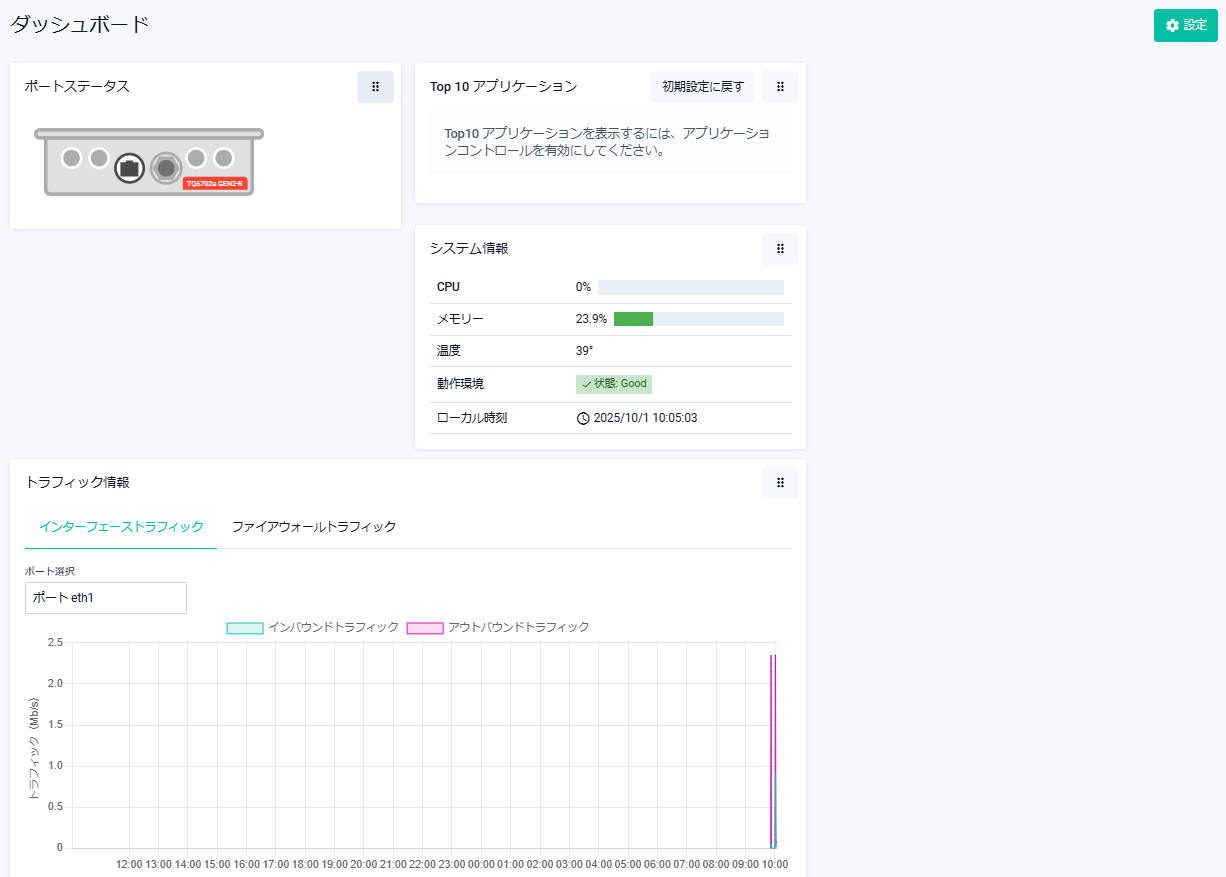Click the drag handle on トラフィック情報 panel
1226x877 pixels.
coord(780,483)
